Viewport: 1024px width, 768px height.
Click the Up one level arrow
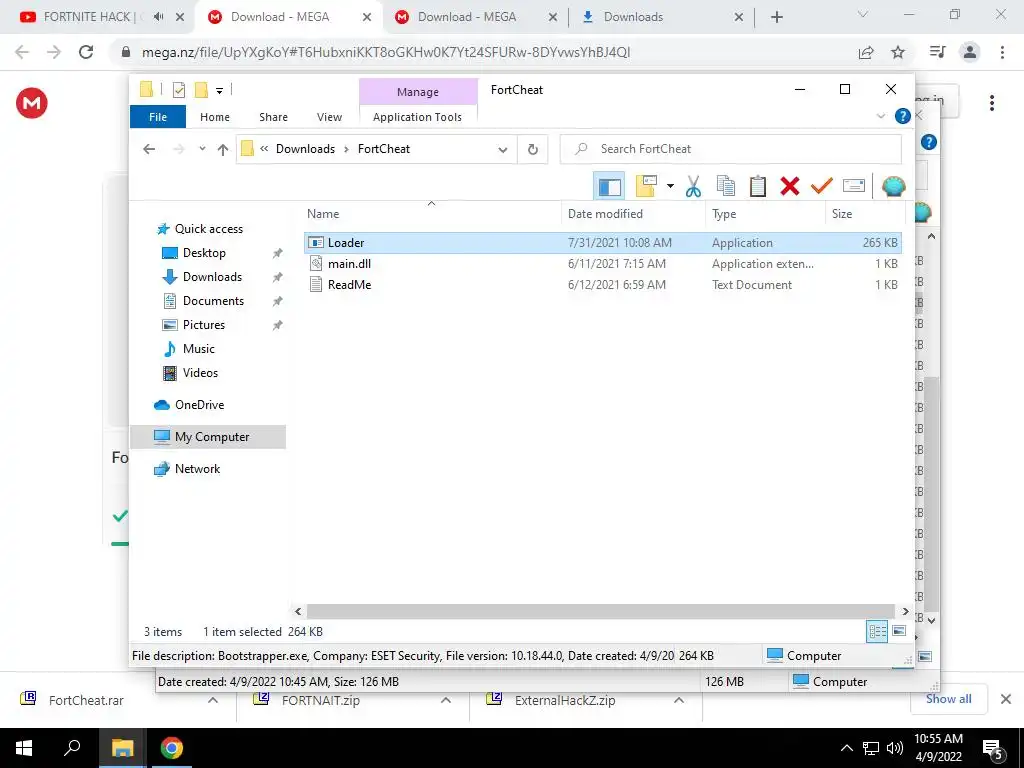click(223, 149)
